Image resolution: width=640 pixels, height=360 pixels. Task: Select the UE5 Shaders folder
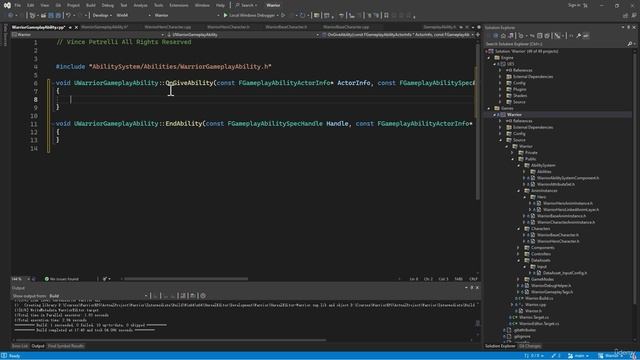(x=520, y=96)
